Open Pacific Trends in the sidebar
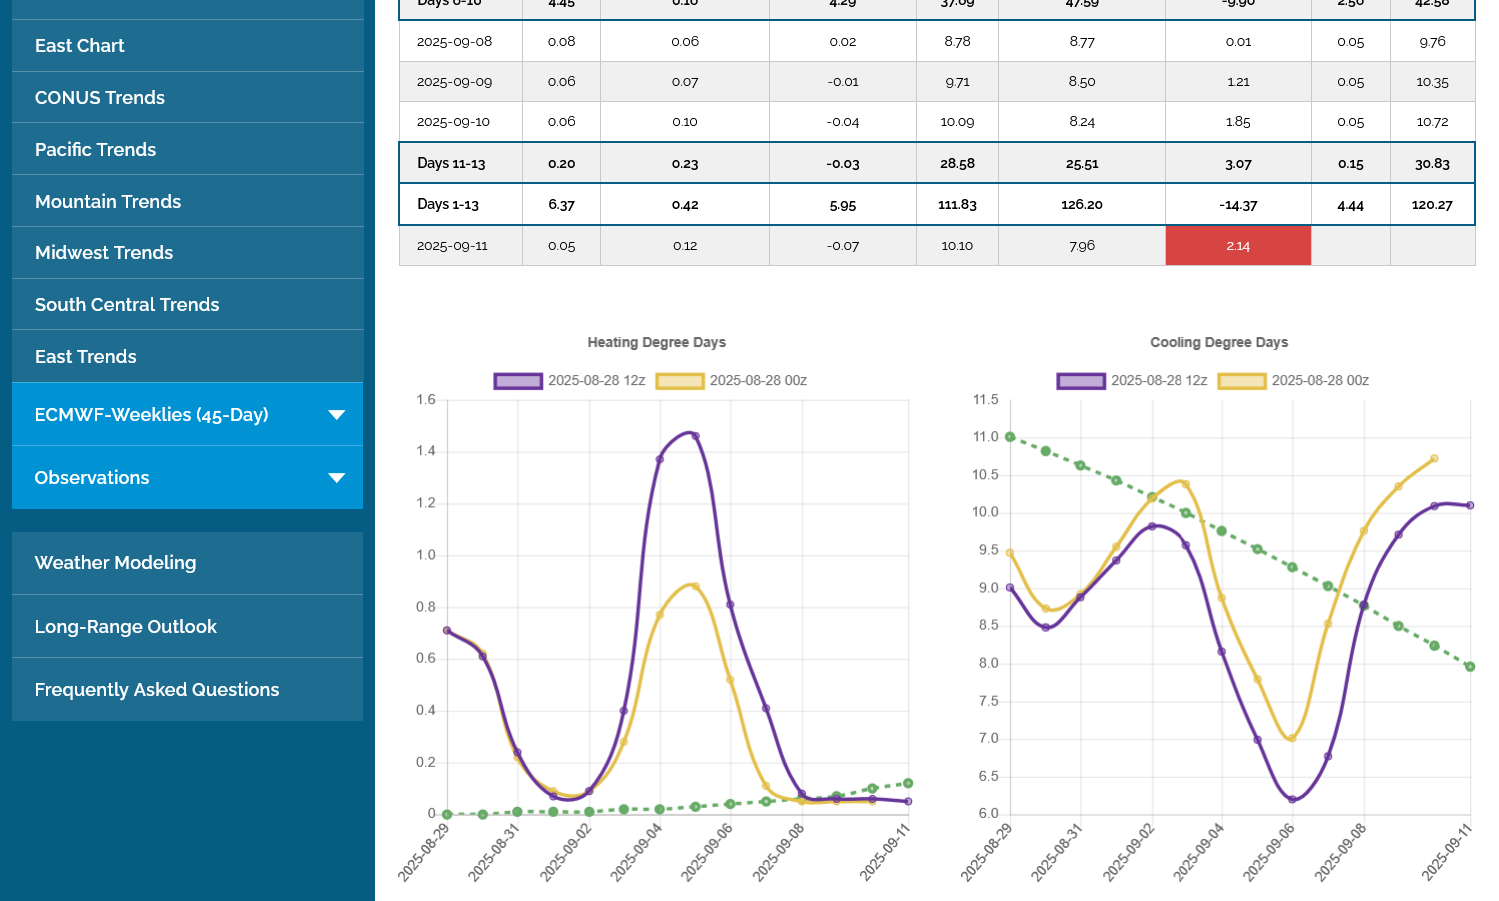1499x901 pixels. point(96,150)
